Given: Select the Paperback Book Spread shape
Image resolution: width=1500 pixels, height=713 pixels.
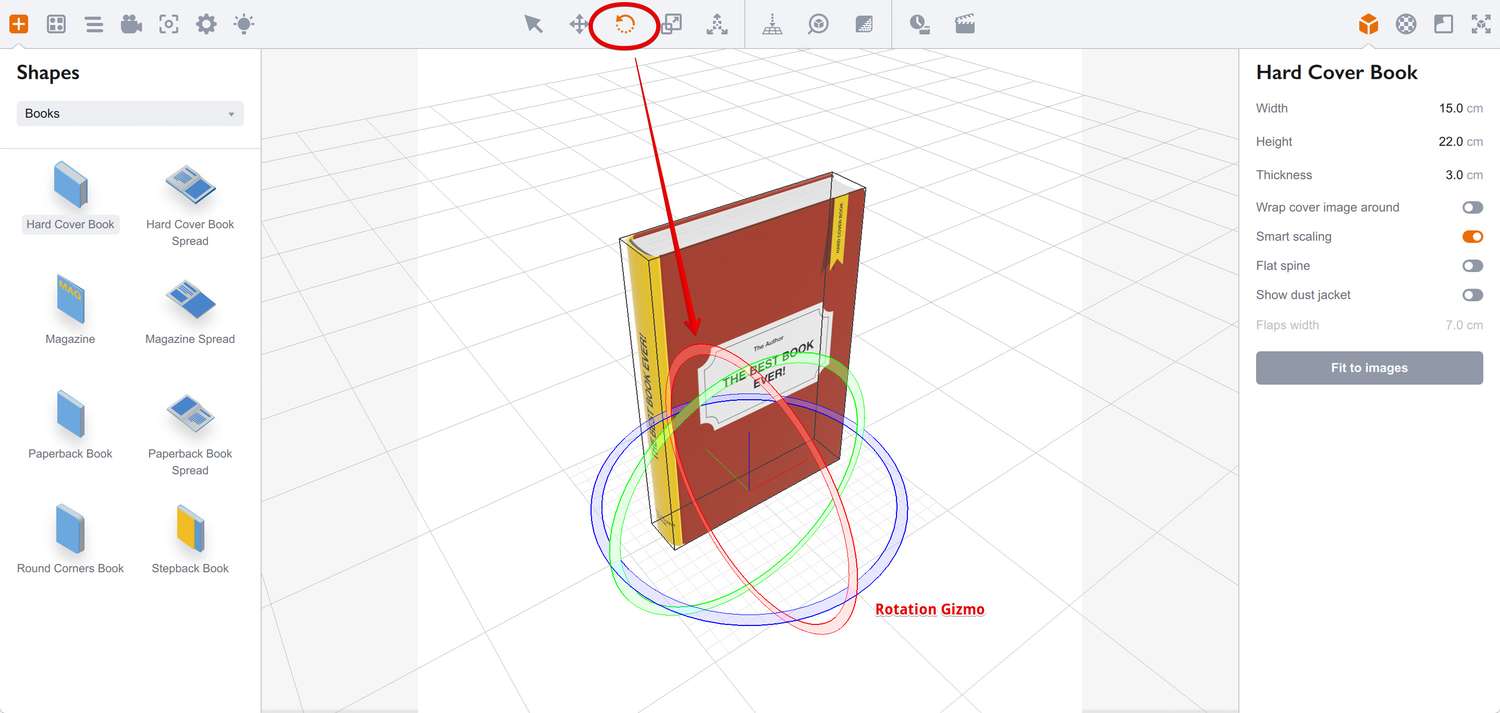Looking at the screenshot, I should click(190, 435).
